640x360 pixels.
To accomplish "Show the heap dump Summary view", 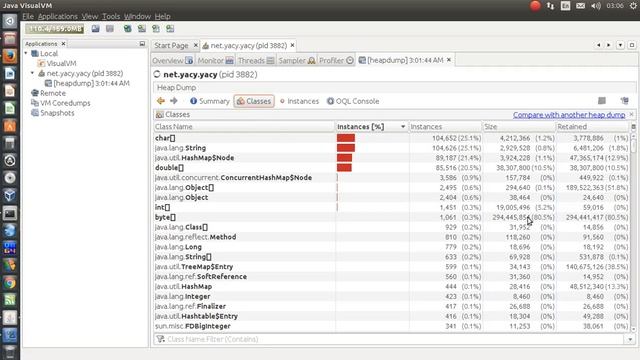I will click(x=210, y=101).
